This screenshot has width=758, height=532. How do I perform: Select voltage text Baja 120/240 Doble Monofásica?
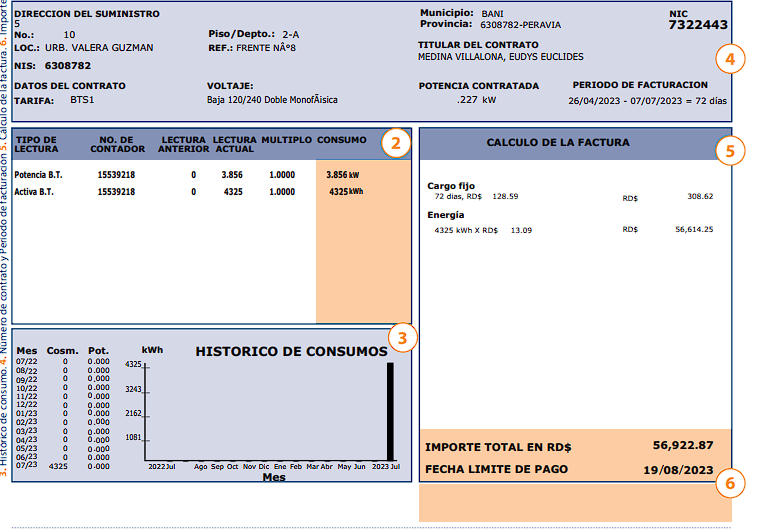272,100
